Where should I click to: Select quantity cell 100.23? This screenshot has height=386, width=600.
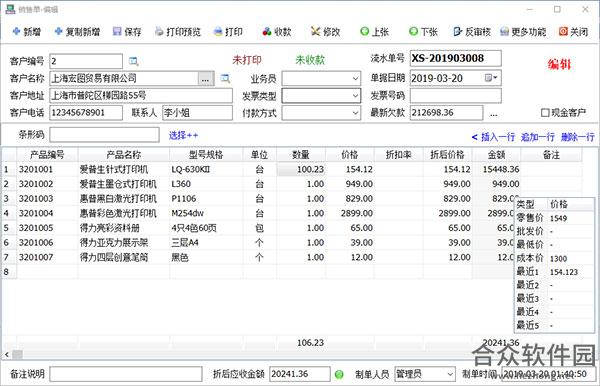pyautogui.click(x=301, y=169)
